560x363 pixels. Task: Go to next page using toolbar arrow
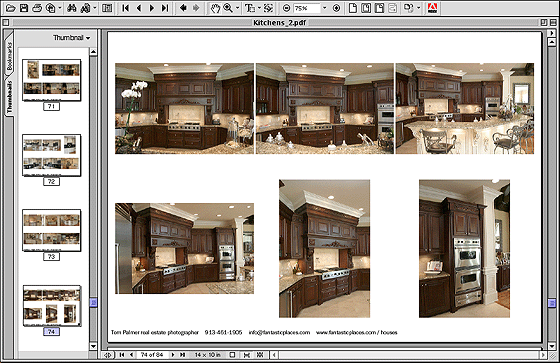[152, 8]
